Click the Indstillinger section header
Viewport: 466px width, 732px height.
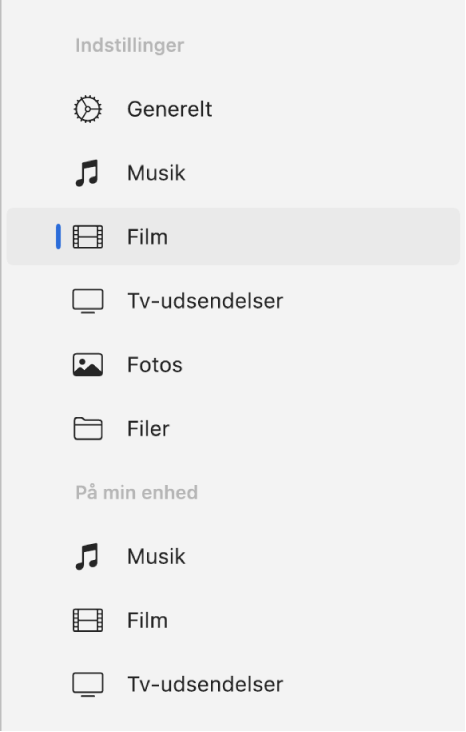130,46
